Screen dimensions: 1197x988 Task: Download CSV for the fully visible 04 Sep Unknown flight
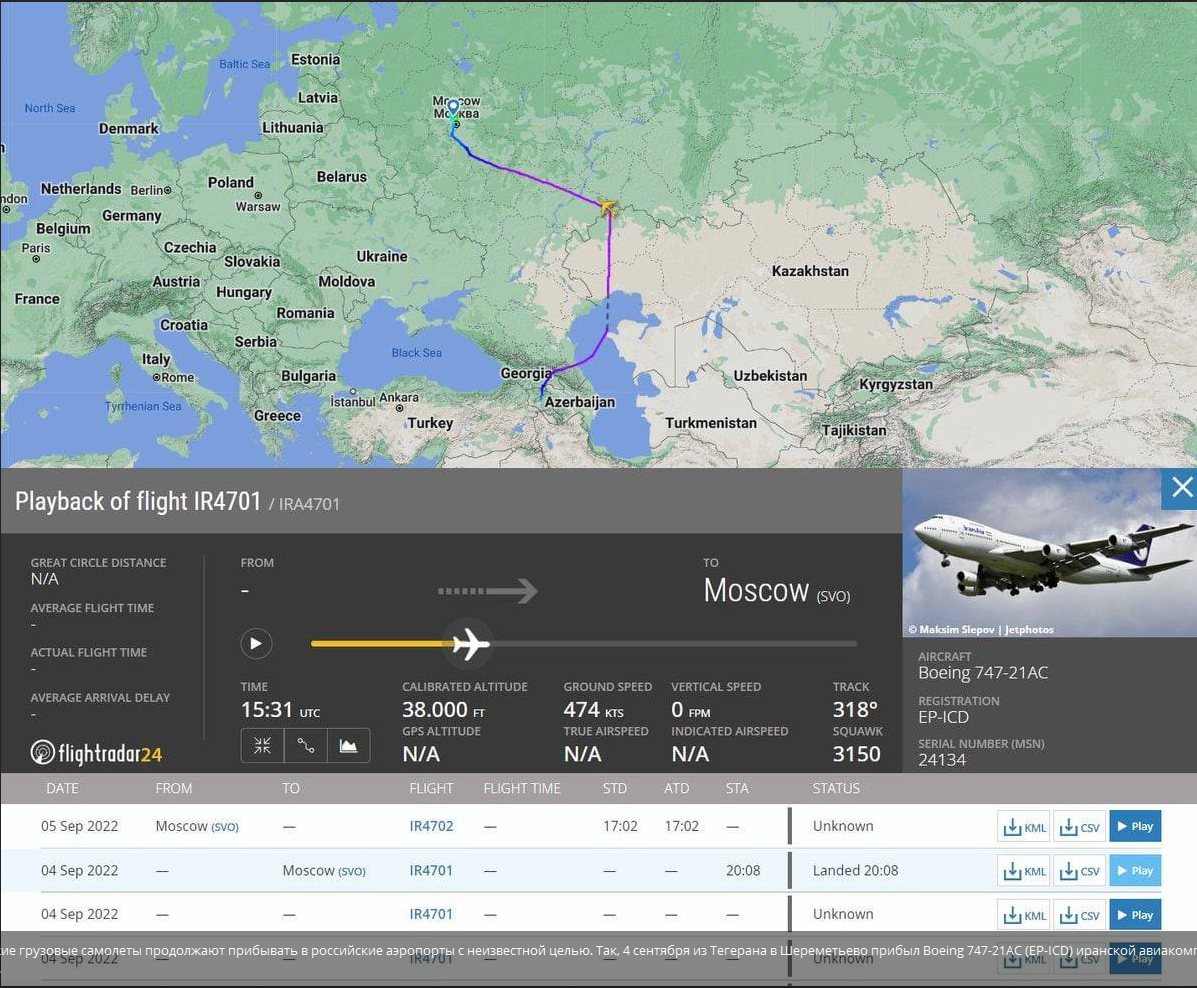coord(1079,915)
